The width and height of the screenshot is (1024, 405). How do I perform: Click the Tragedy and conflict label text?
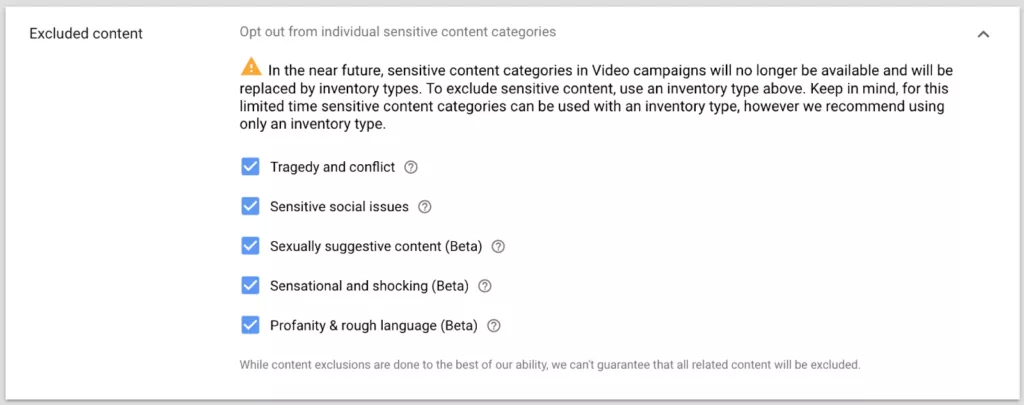click(x=332, y=167)
